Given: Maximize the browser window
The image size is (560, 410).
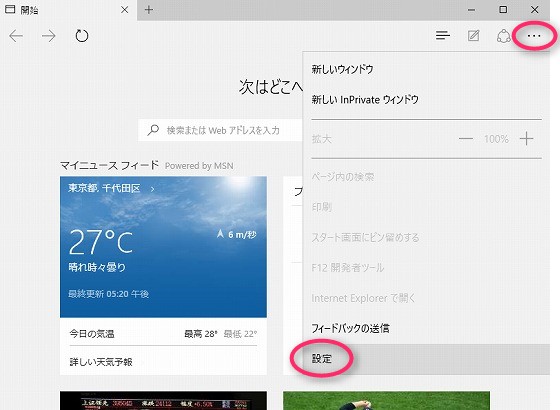Looking at the screenshot, I should pos(503,10).
